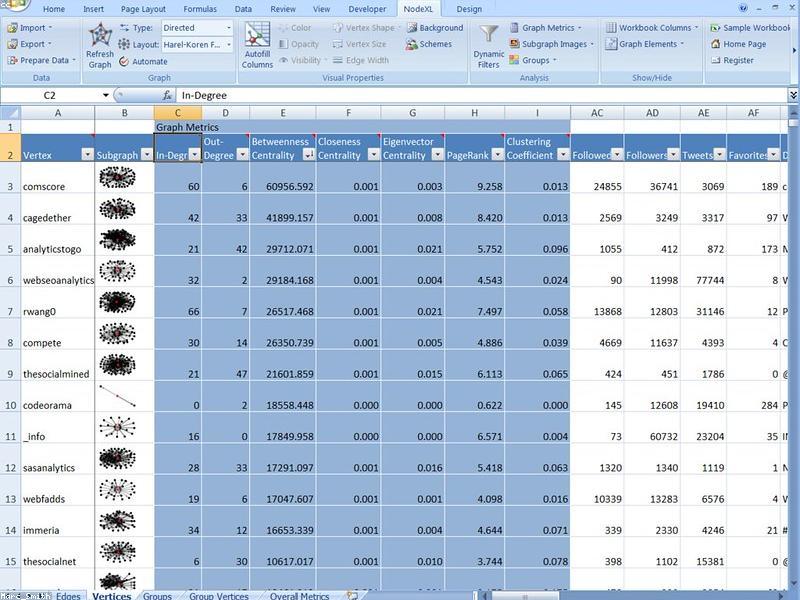Open Clustering Coefficient filter dropdown
The image size is (800, 600).
tap(563, 155)
